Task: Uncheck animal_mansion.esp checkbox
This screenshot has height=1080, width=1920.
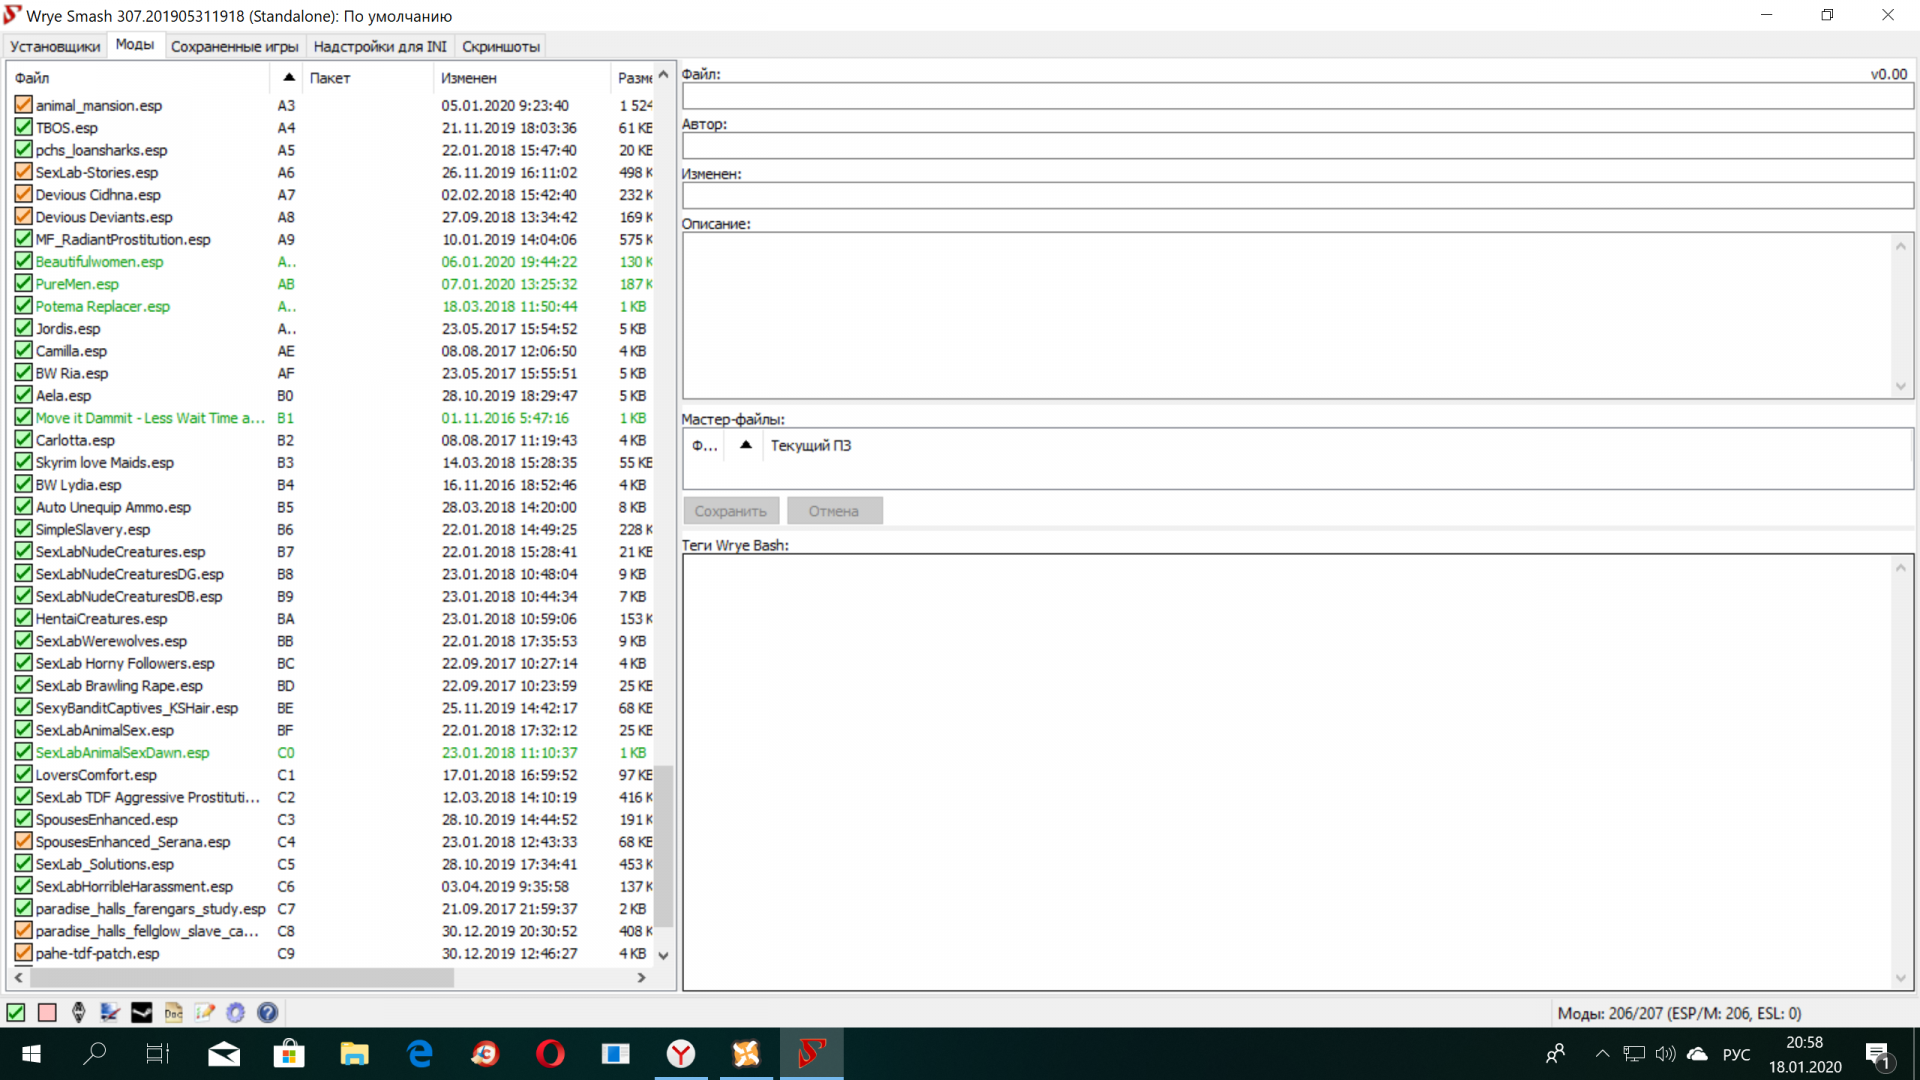Action: (x=23, y=105)
